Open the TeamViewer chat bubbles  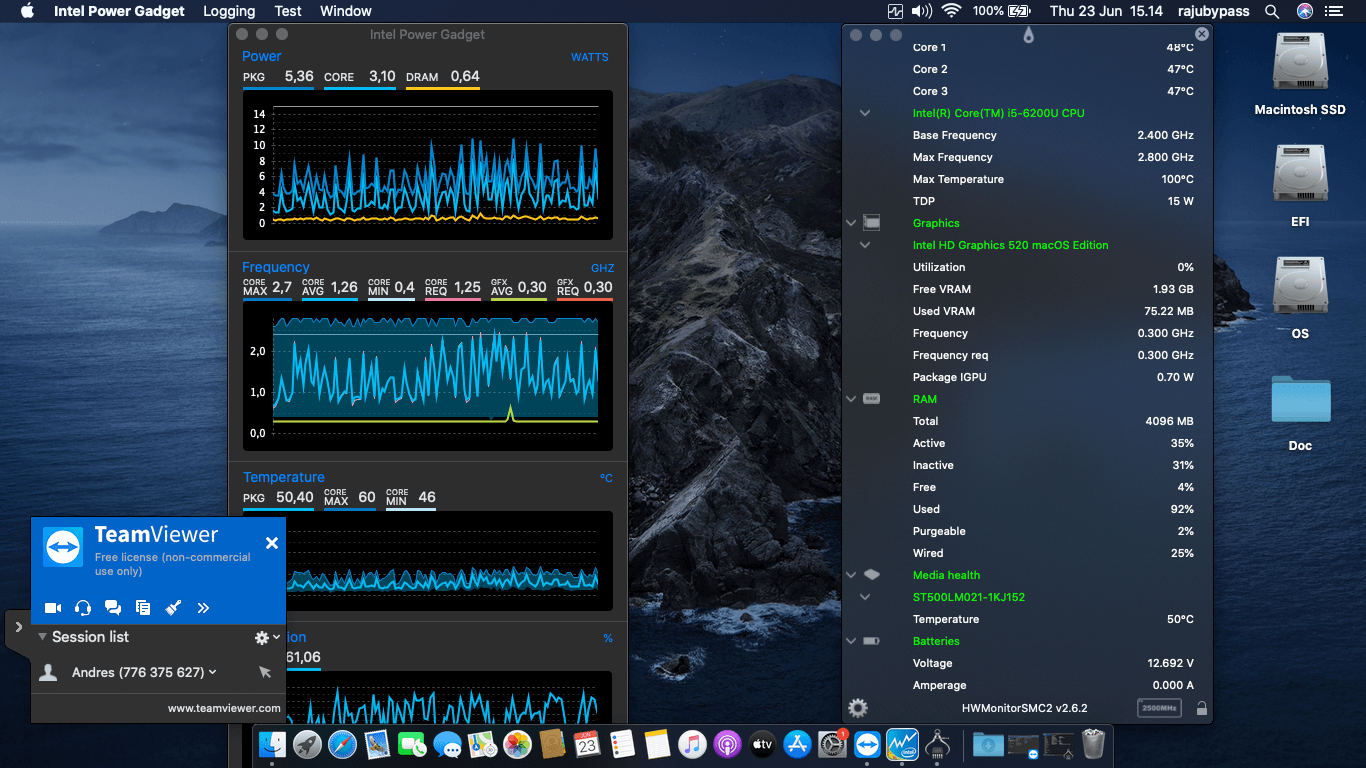tap(113, 607)
